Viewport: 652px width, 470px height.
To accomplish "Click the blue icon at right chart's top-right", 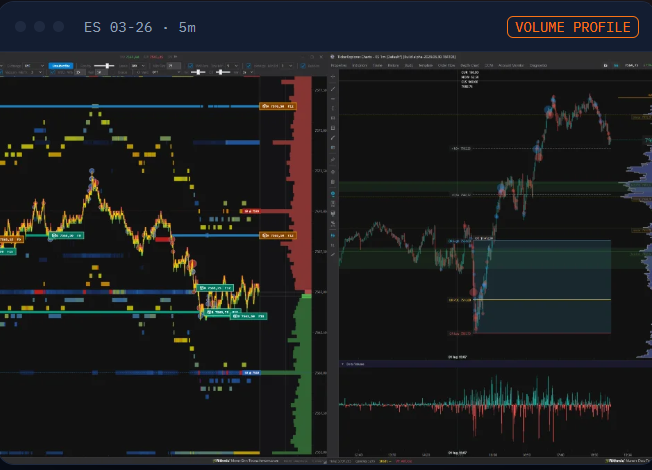I will click(616, 65).
